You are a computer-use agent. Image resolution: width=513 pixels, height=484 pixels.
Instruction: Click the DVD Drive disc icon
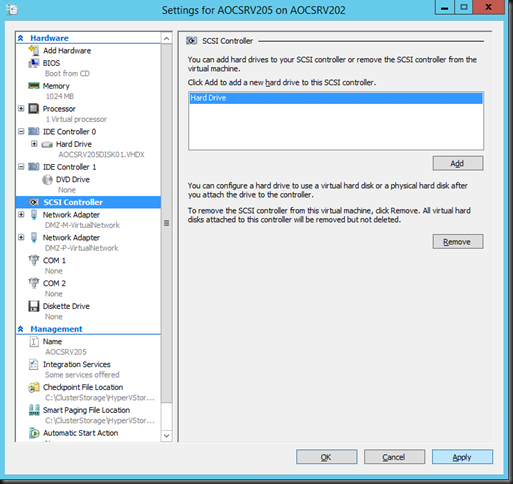pyautogui.click(x=47, y=180)
